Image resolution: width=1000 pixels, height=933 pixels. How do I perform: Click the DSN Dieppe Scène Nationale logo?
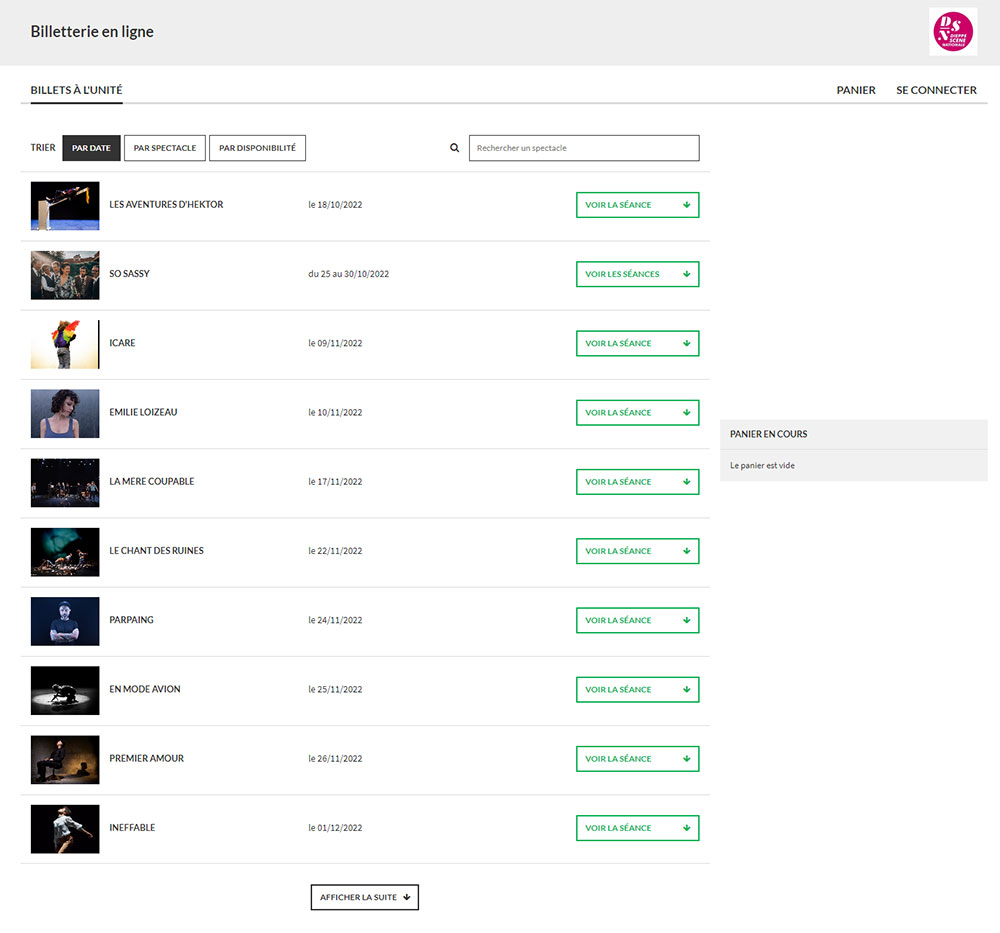tap(952, 32)
